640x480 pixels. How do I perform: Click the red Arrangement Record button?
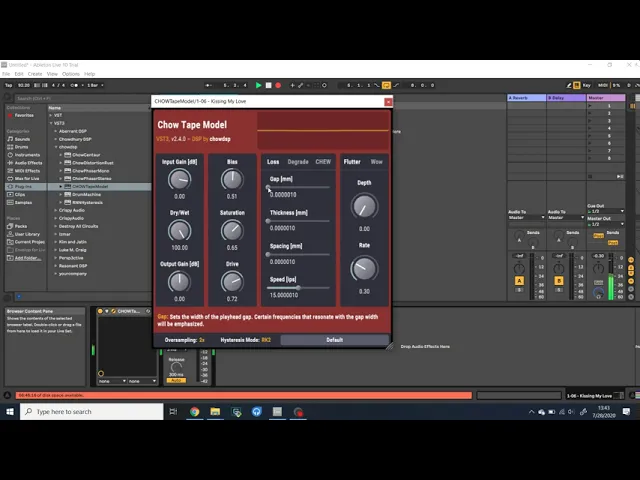pyautogui.click(x=278, y=85)
